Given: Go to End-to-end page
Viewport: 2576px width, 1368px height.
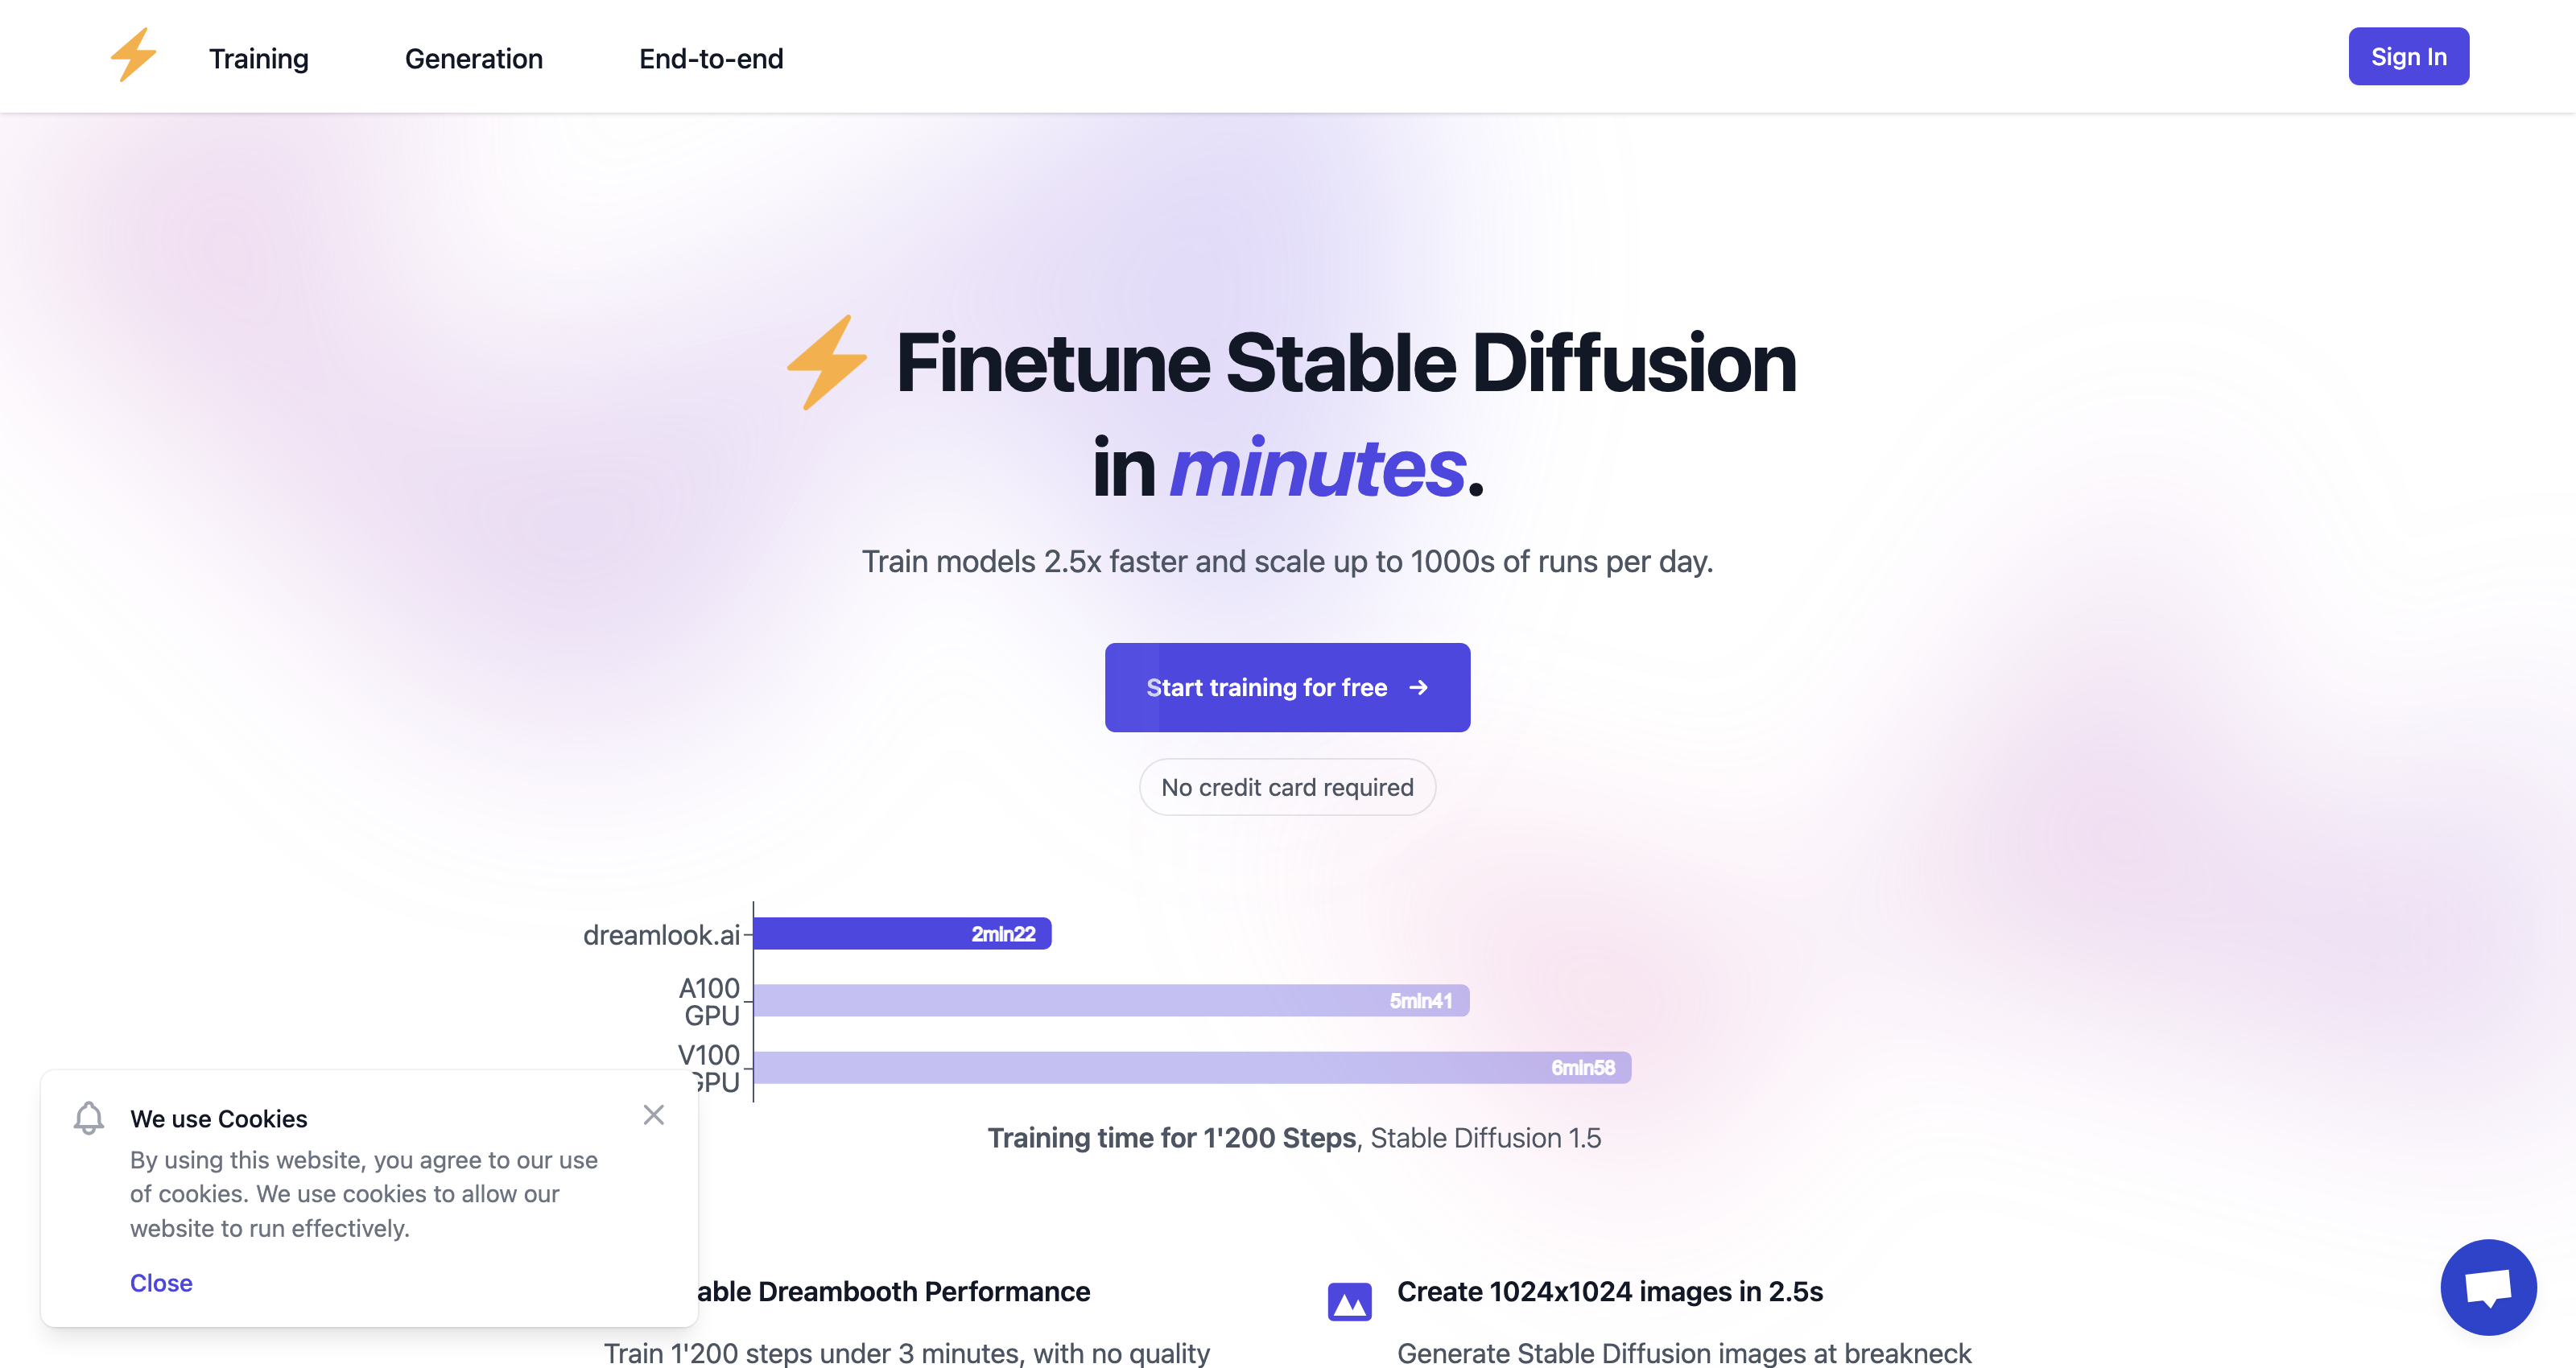Looking at the screenshot, I should tap(711, 58).
